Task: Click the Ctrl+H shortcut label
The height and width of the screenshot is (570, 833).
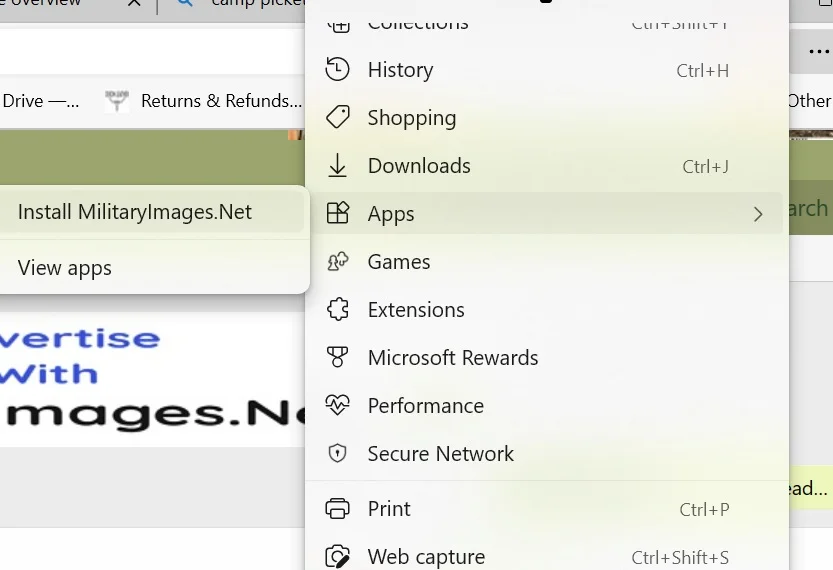Action: point(702,70)
